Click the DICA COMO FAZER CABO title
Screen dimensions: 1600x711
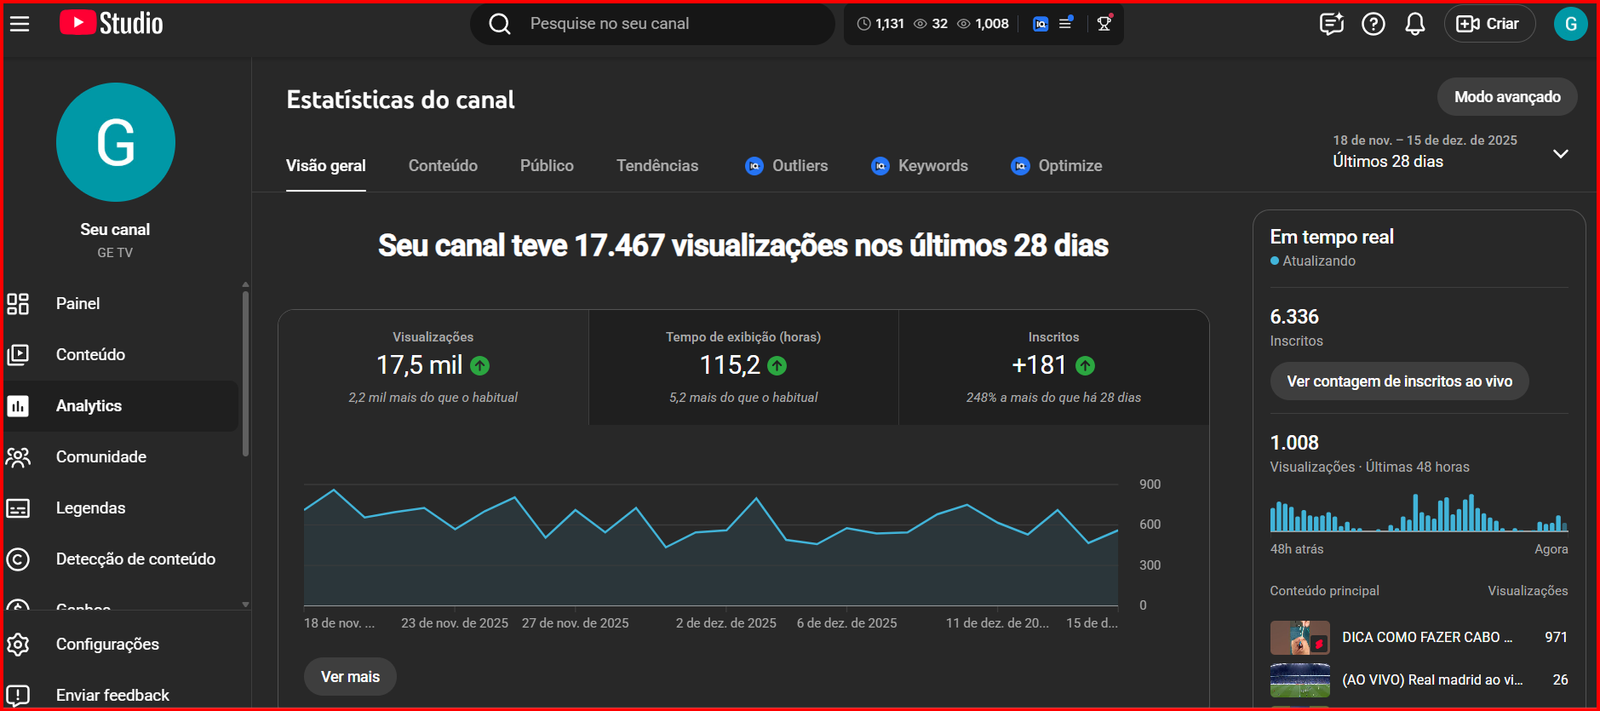coord(1427,637)
